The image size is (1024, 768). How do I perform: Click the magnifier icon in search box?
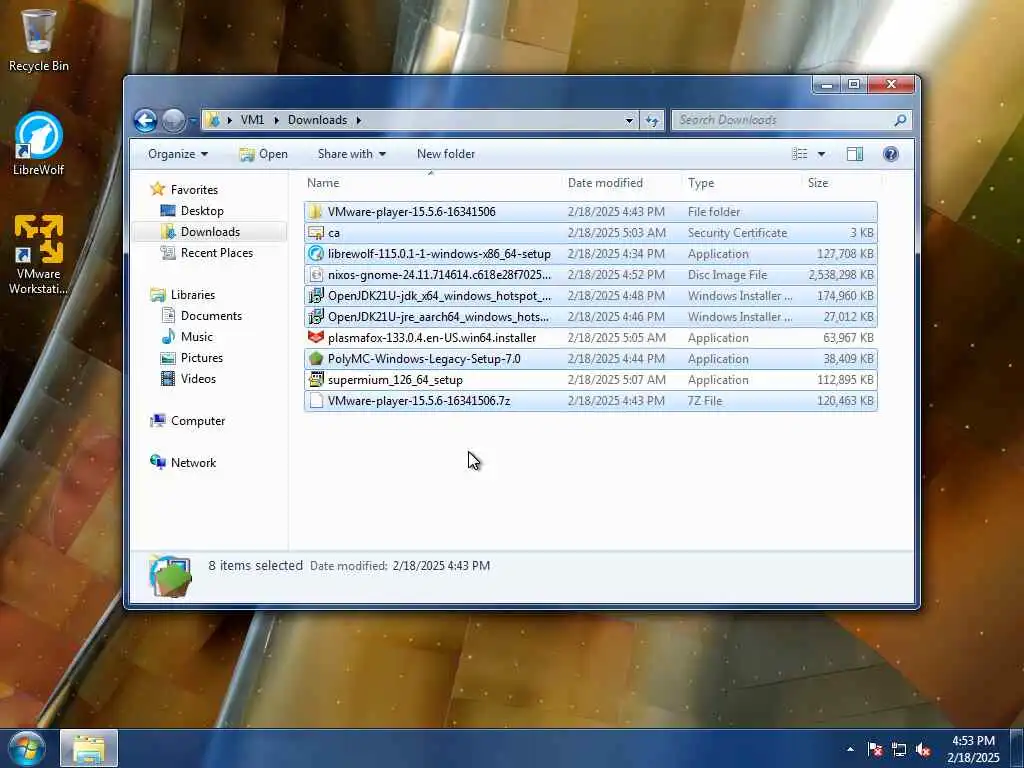click(x=900, y=120)
